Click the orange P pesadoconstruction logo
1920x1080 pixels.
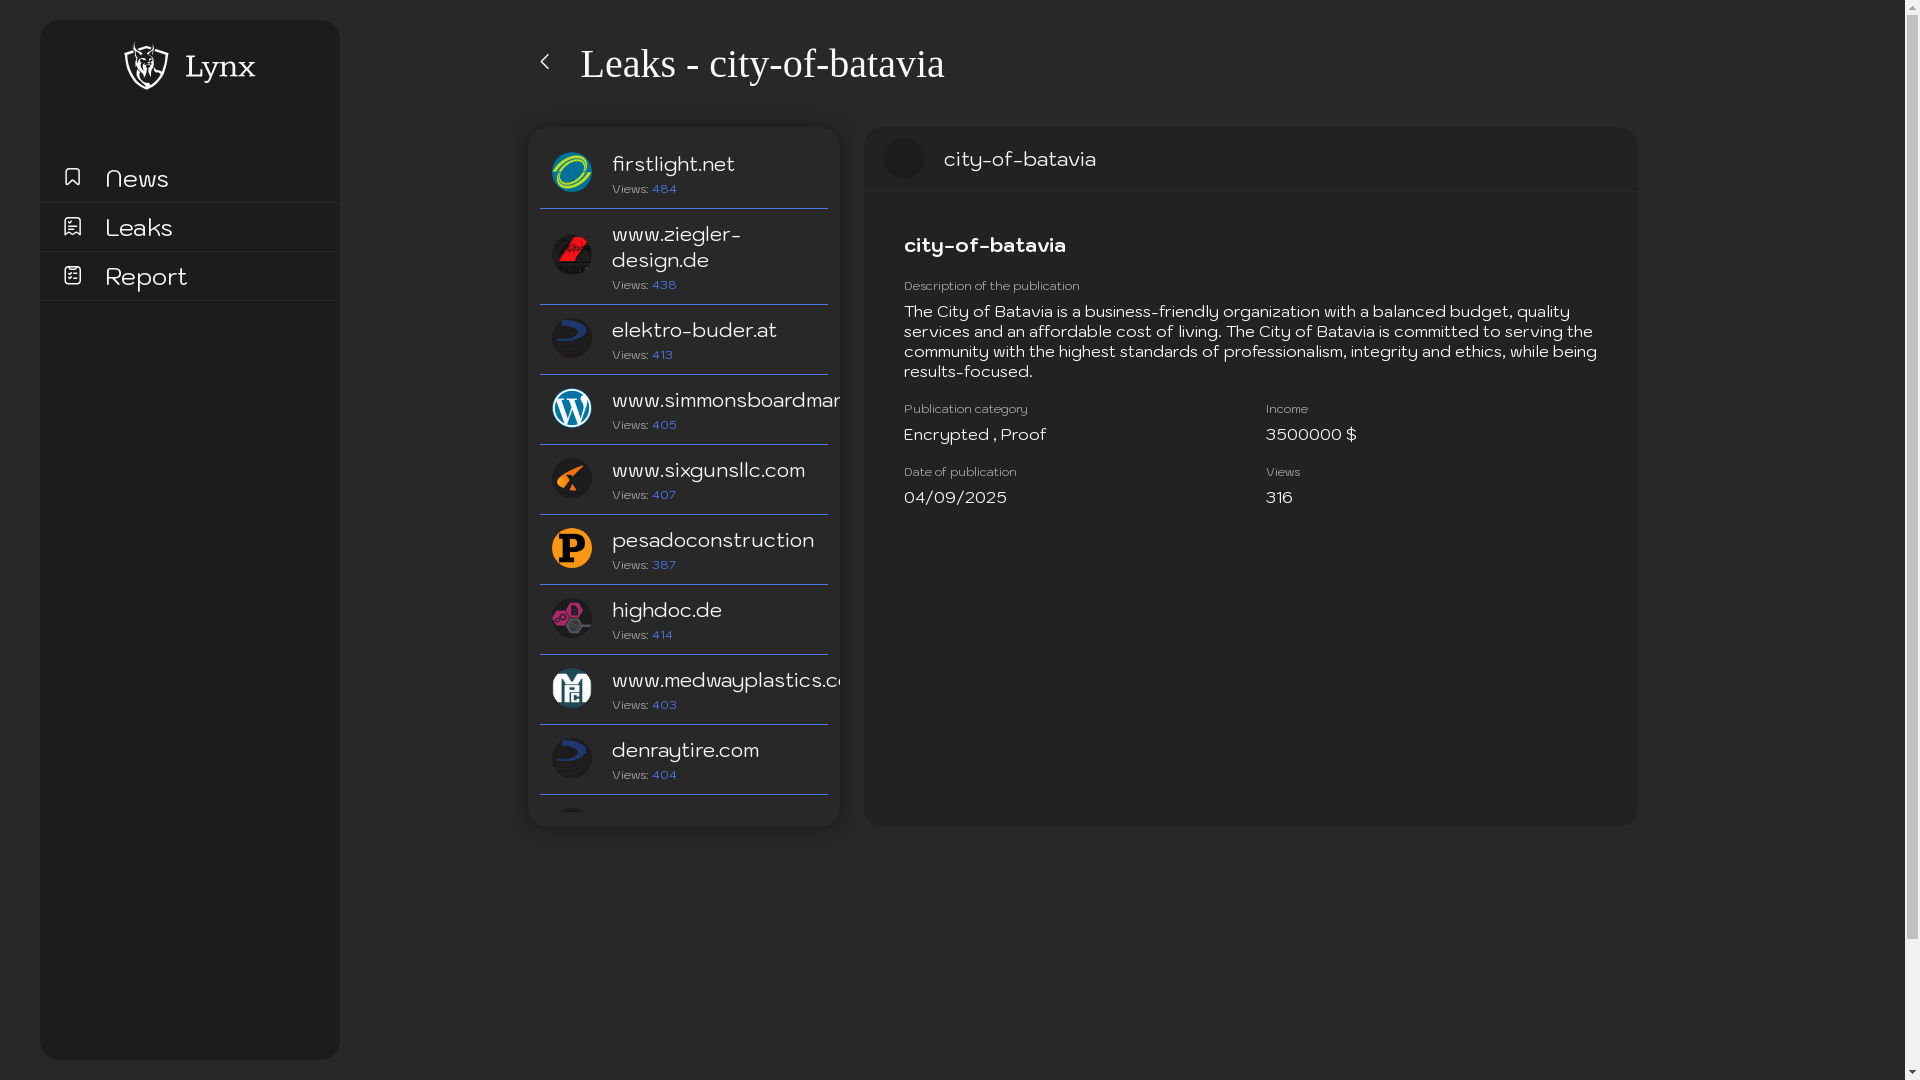572,548
